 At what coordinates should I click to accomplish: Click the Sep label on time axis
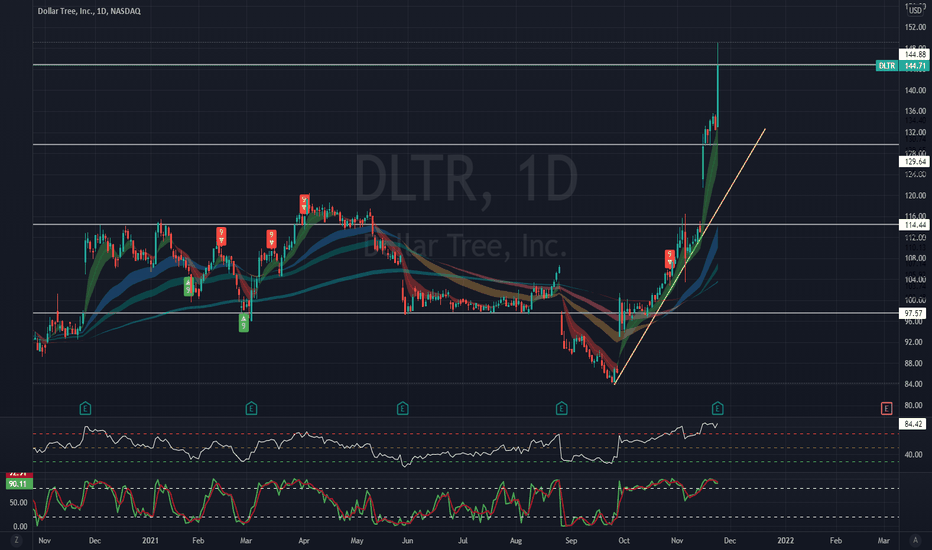tap(571, 540)
